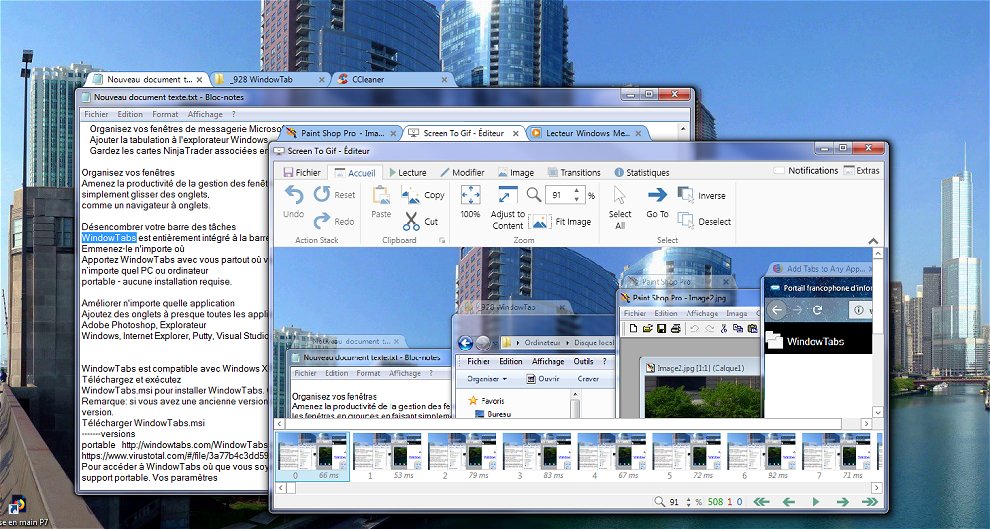This screenshot has height=529, width=990.
Task: Click Undo in the Action Stack group
Action: [x=294, y=202]
